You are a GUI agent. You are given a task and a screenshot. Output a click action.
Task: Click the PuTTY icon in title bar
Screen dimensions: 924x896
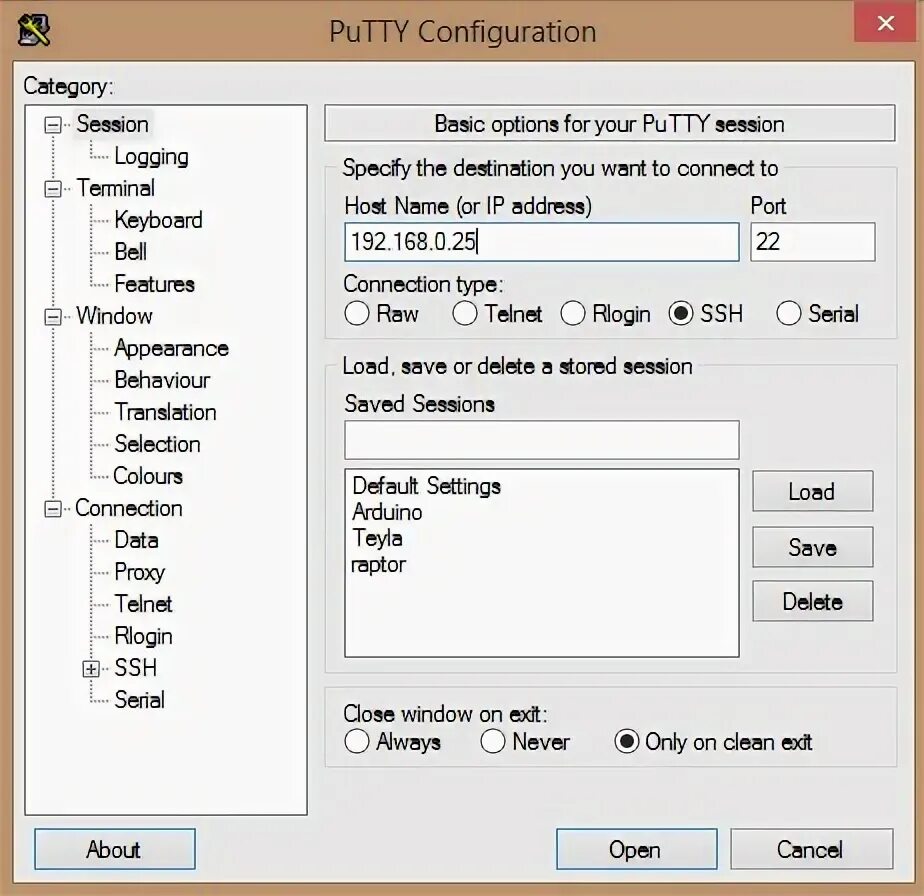click(x=34, y=29)
